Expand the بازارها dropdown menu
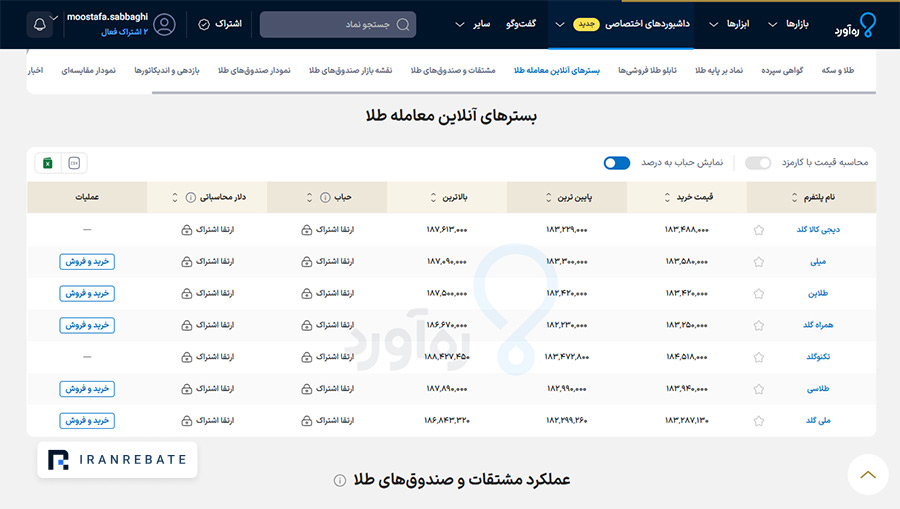The height and width of the screenshot is (509, 900). (x=773, y=24)
